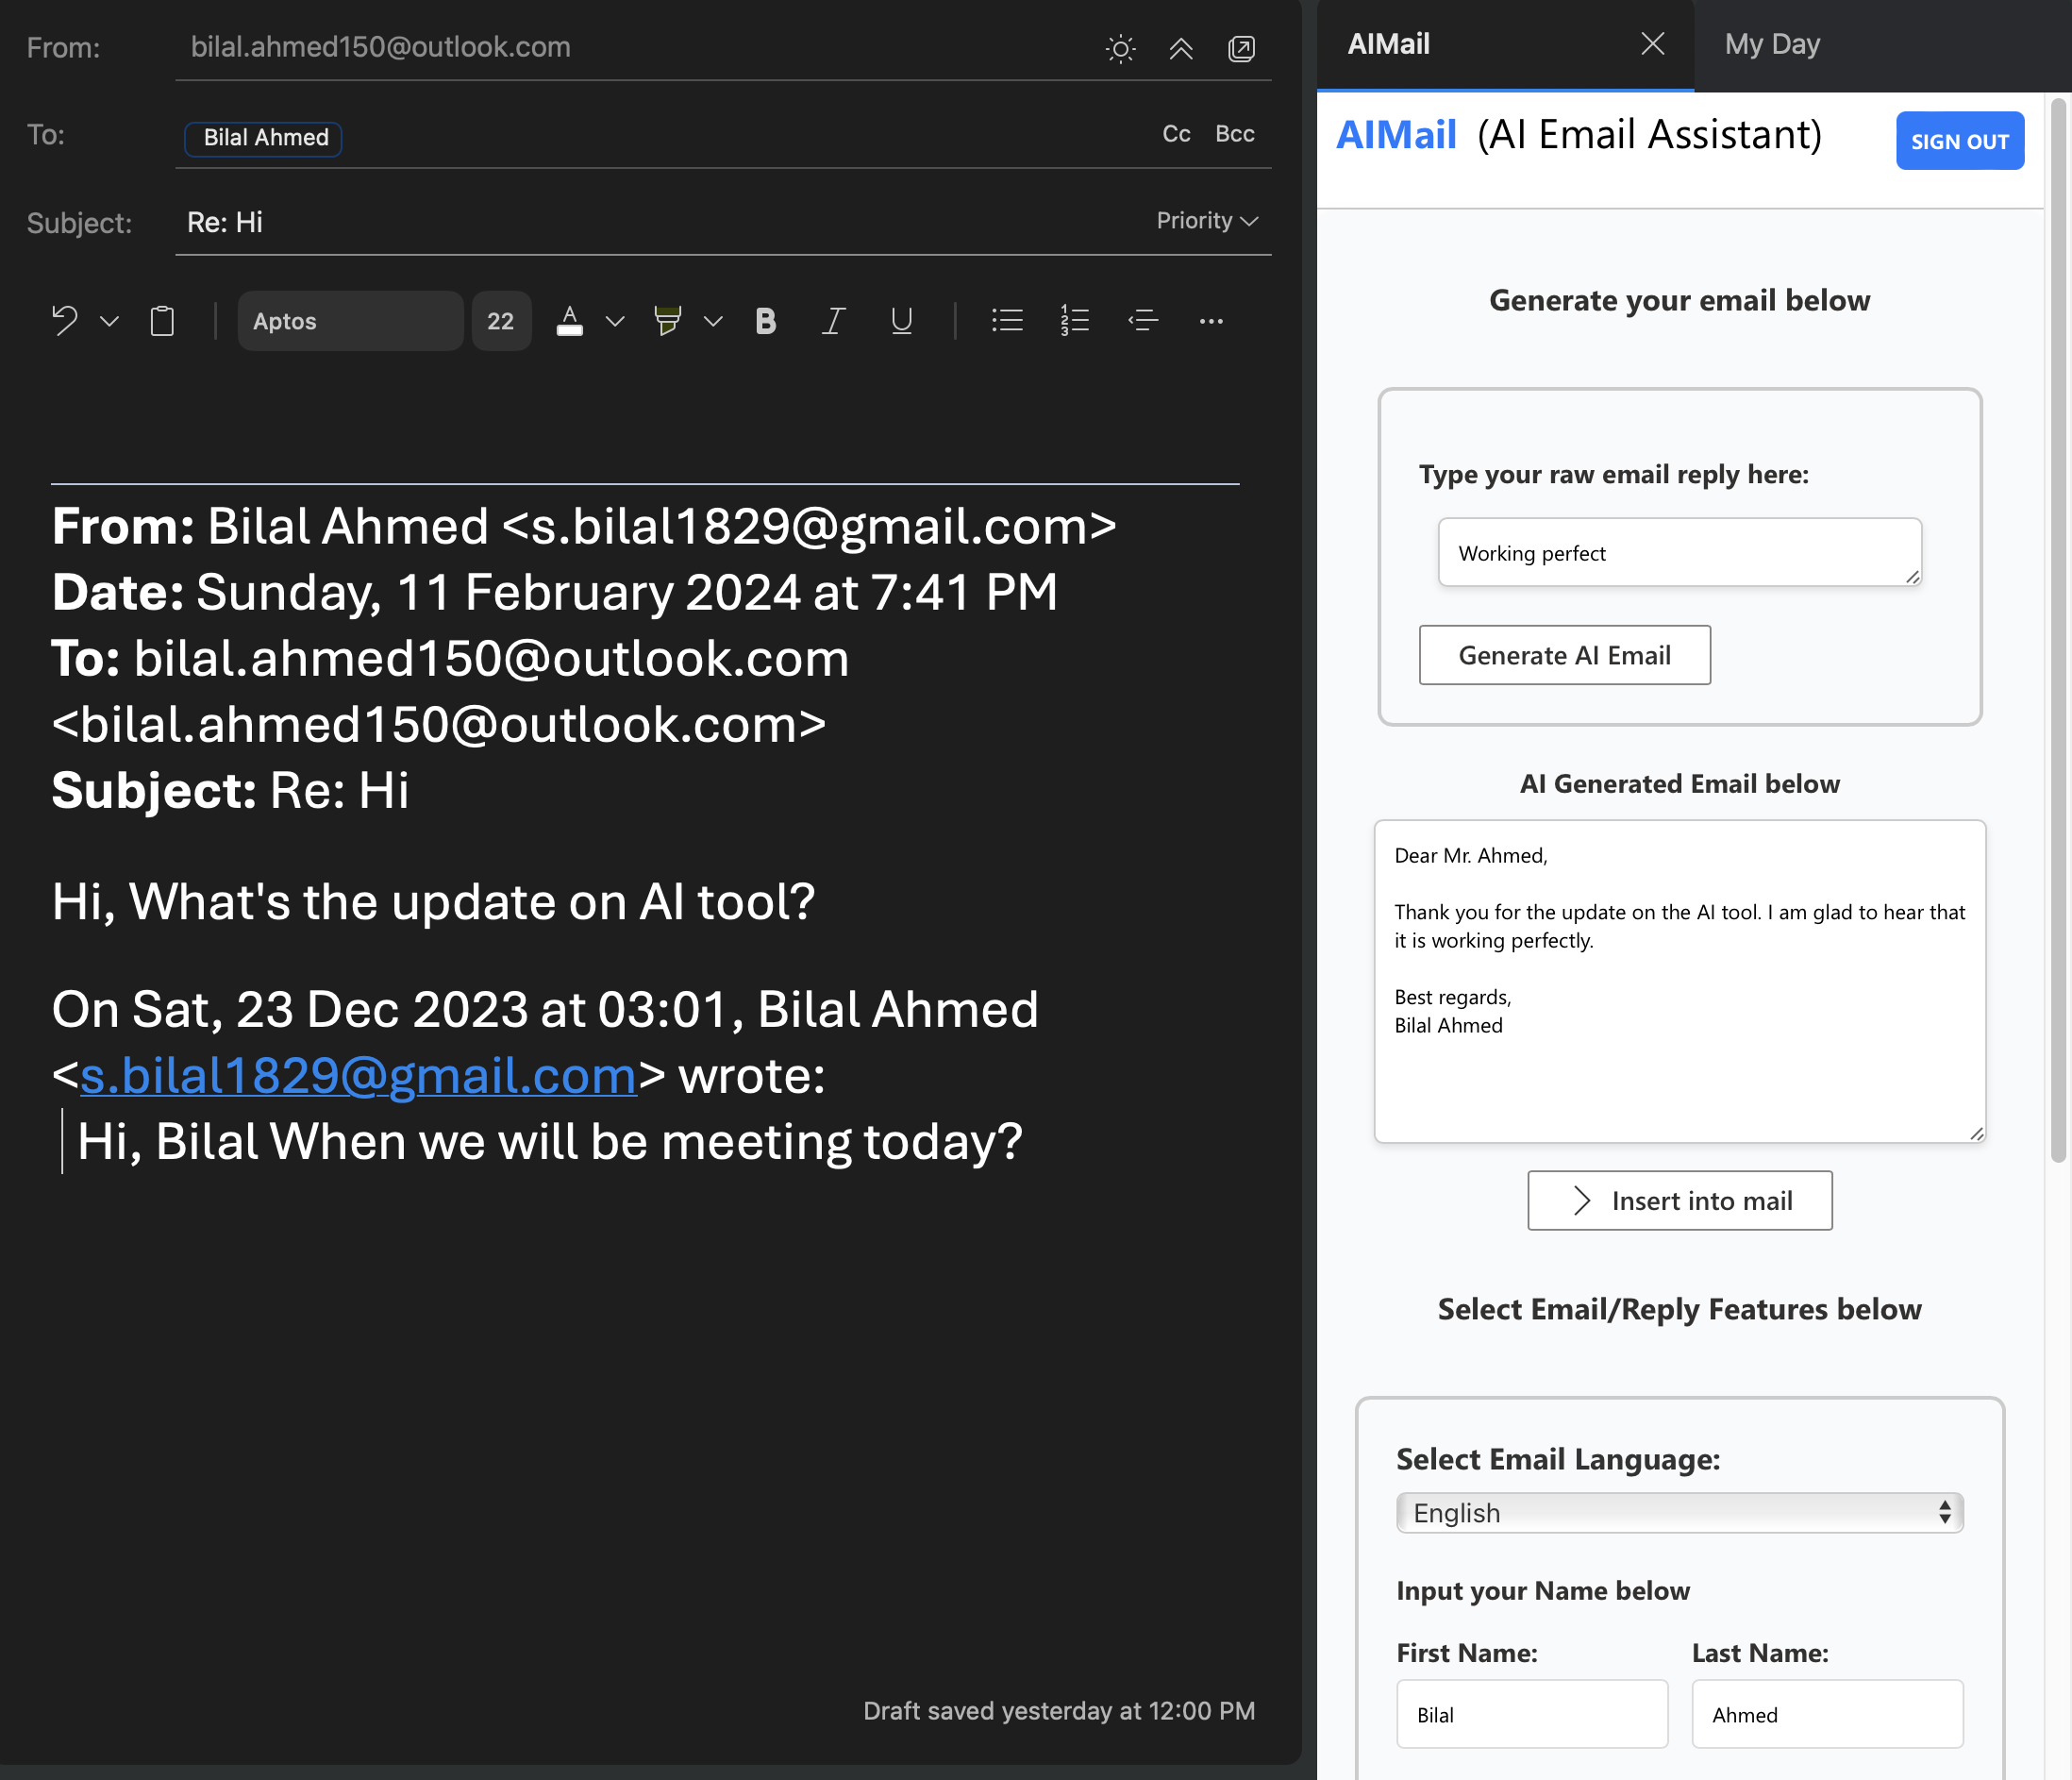Open more formatting options ellipsis
This screenshot has height=1780, width=2072.
click(1211, 321)
